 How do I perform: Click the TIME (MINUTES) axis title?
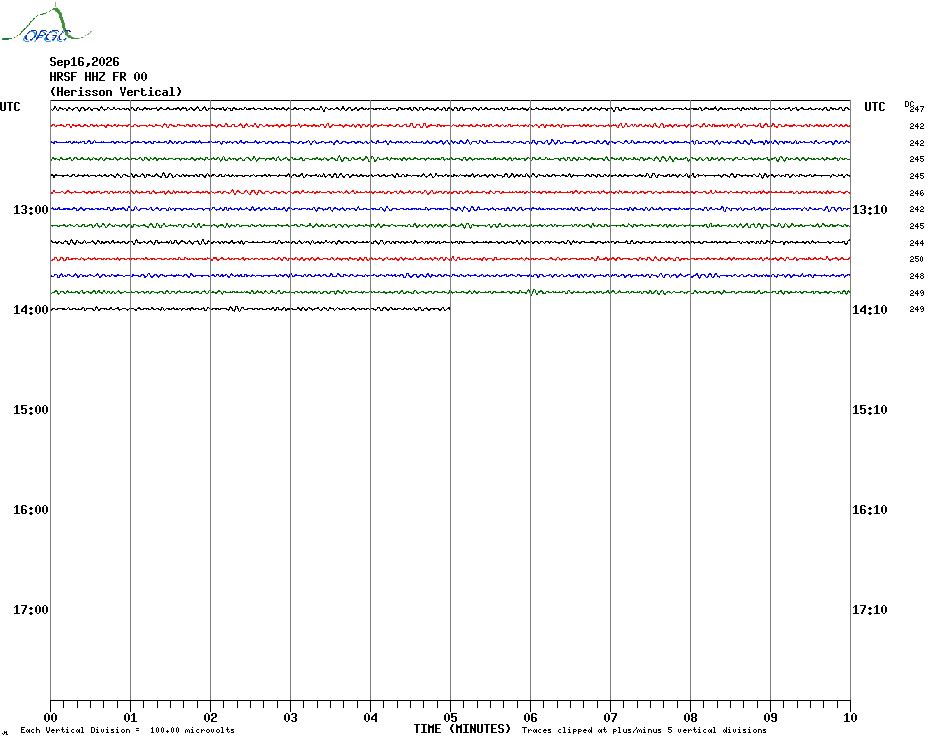tap(462, 729)
